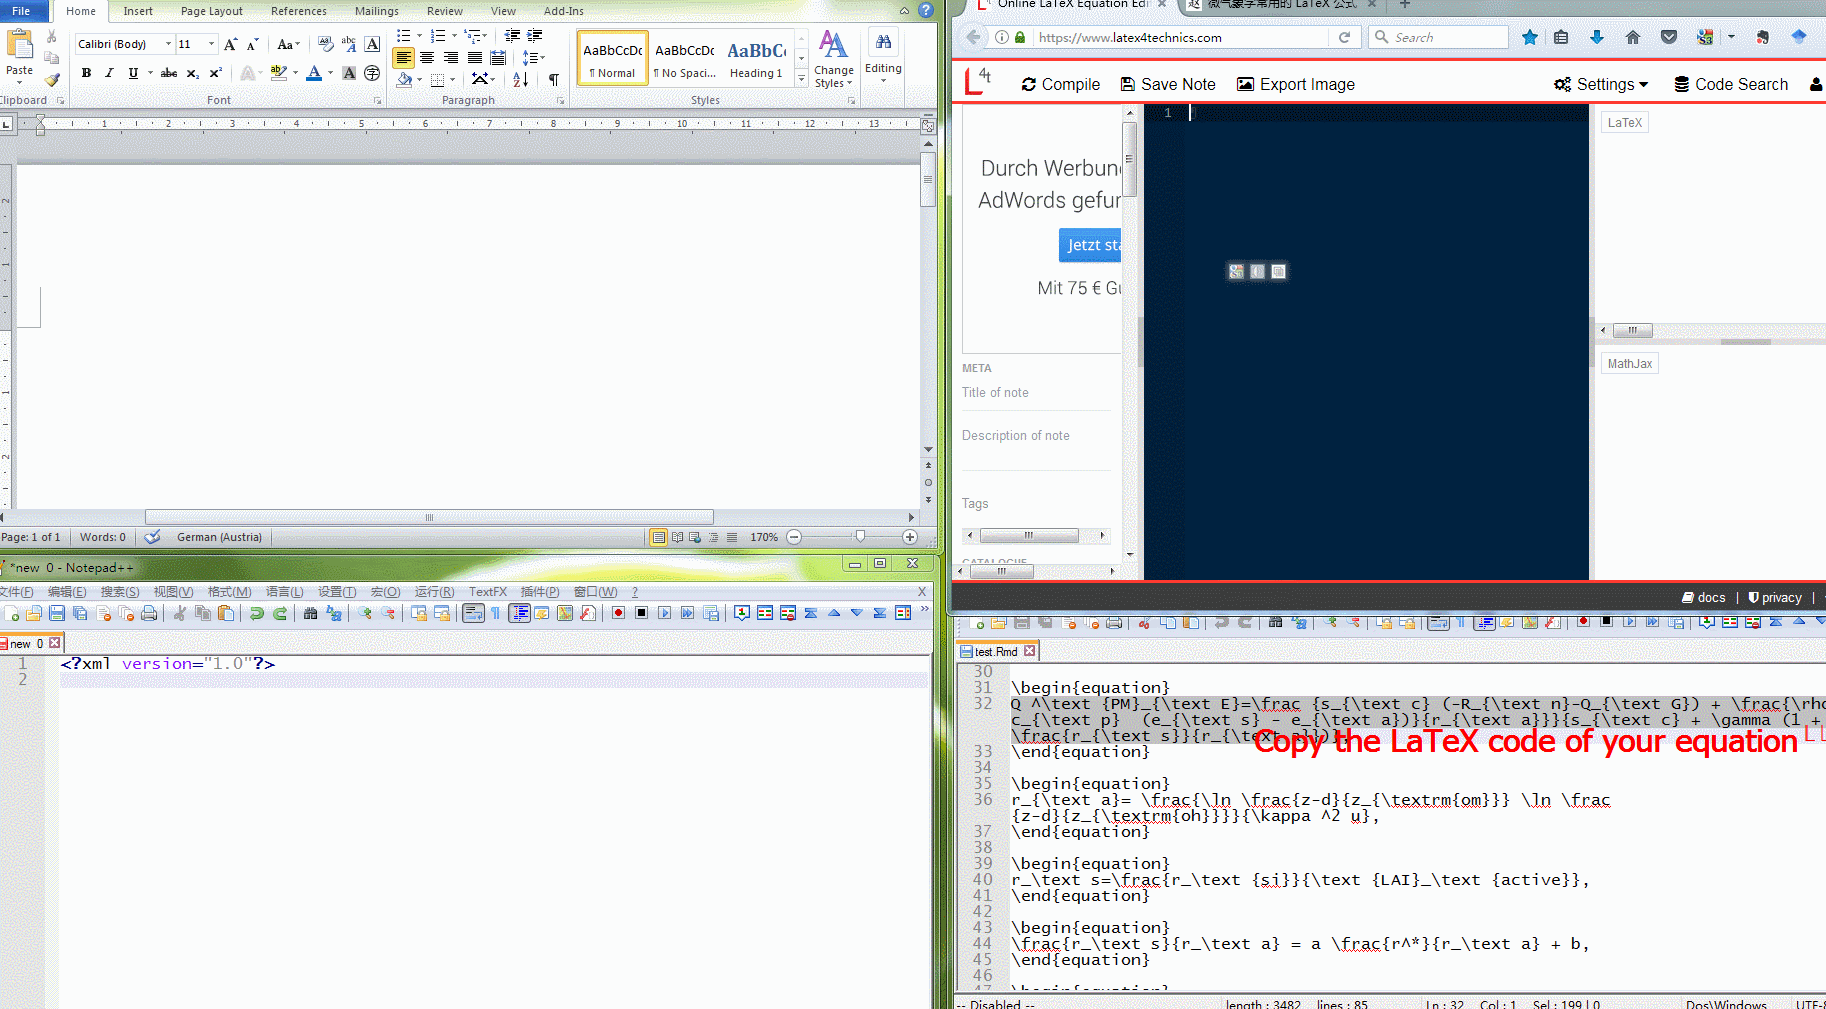Show paragraph marks with the pilcrow icon
Image resolution: width=1826 pixels, height=1009 pixels.
pyautogui.click(x=554, y=80)
